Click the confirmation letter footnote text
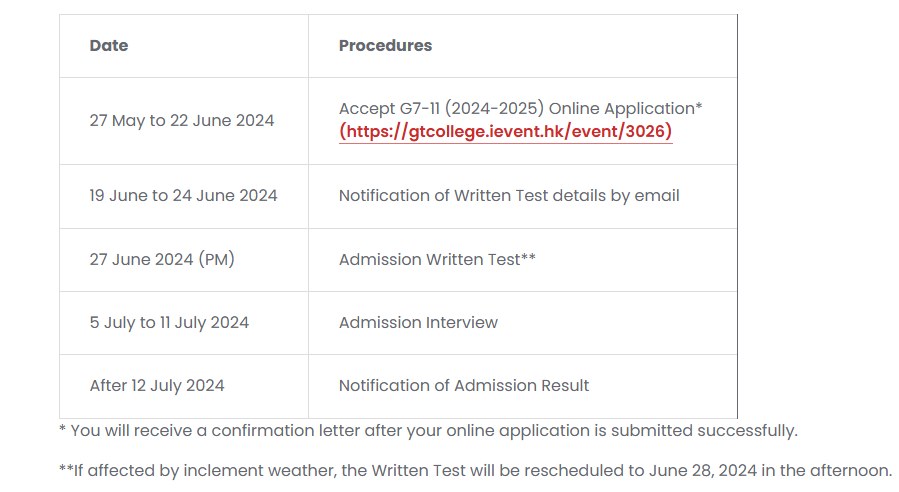This screenshot has width=899, height=492. coord(428,431)
